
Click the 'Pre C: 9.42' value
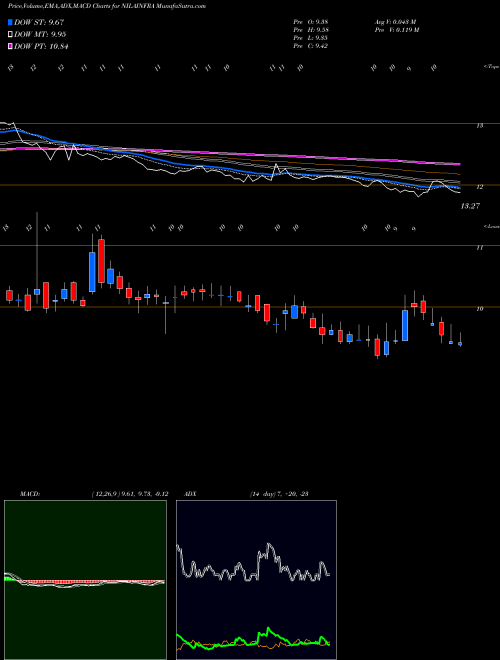pos(311,46)
